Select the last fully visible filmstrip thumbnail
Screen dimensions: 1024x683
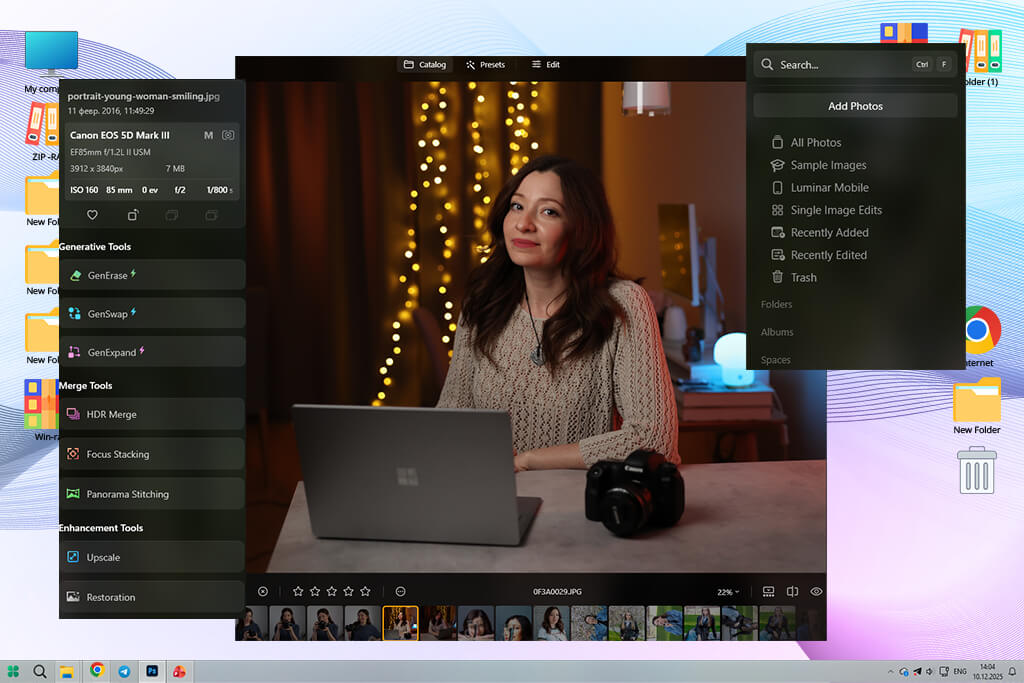point(778,623)
